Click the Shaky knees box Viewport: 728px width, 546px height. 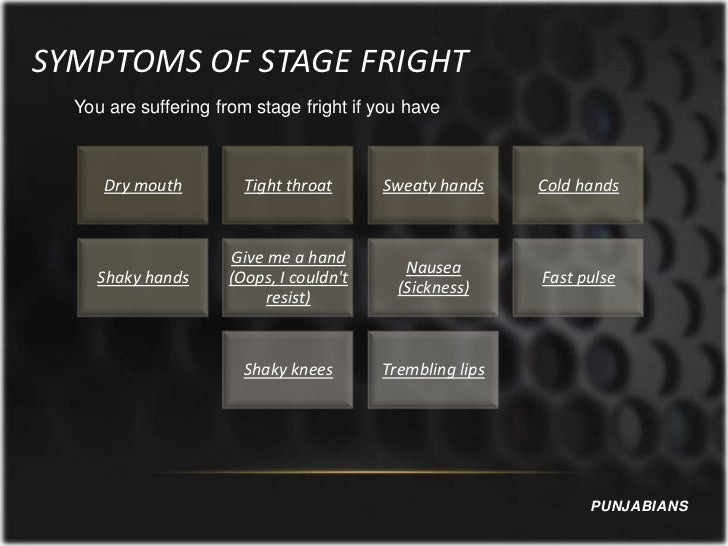coord(288,370)
